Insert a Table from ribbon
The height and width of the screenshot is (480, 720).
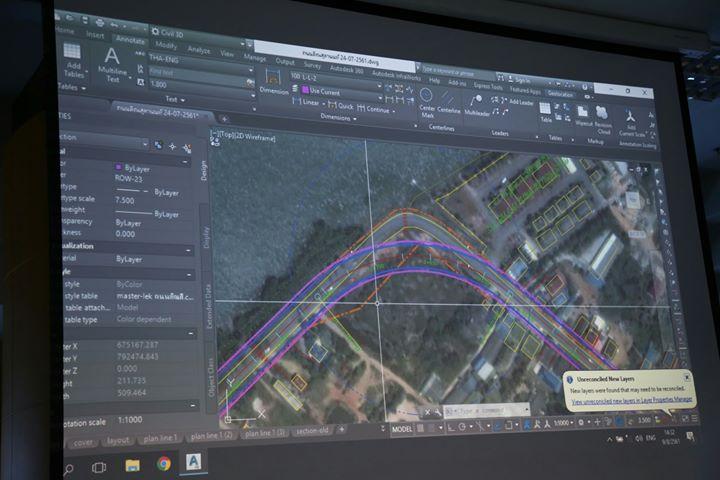(x=546, y=112)
